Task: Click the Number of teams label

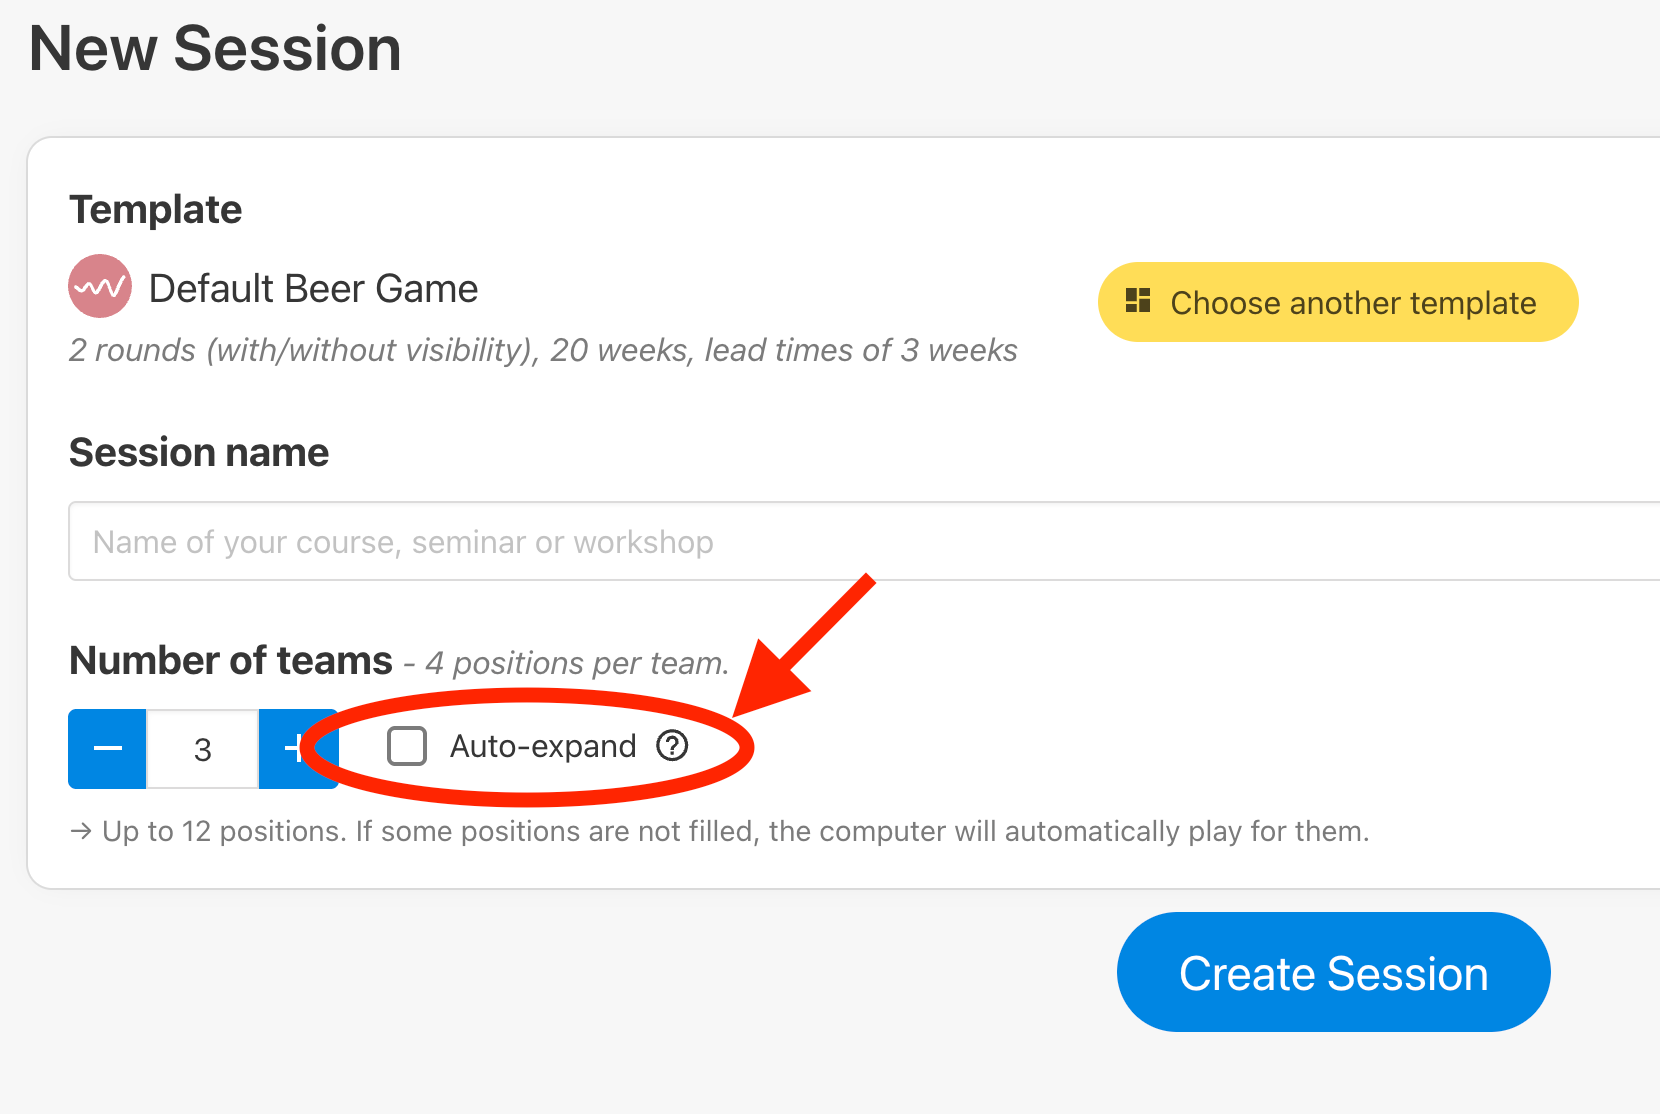Action: 231,661
